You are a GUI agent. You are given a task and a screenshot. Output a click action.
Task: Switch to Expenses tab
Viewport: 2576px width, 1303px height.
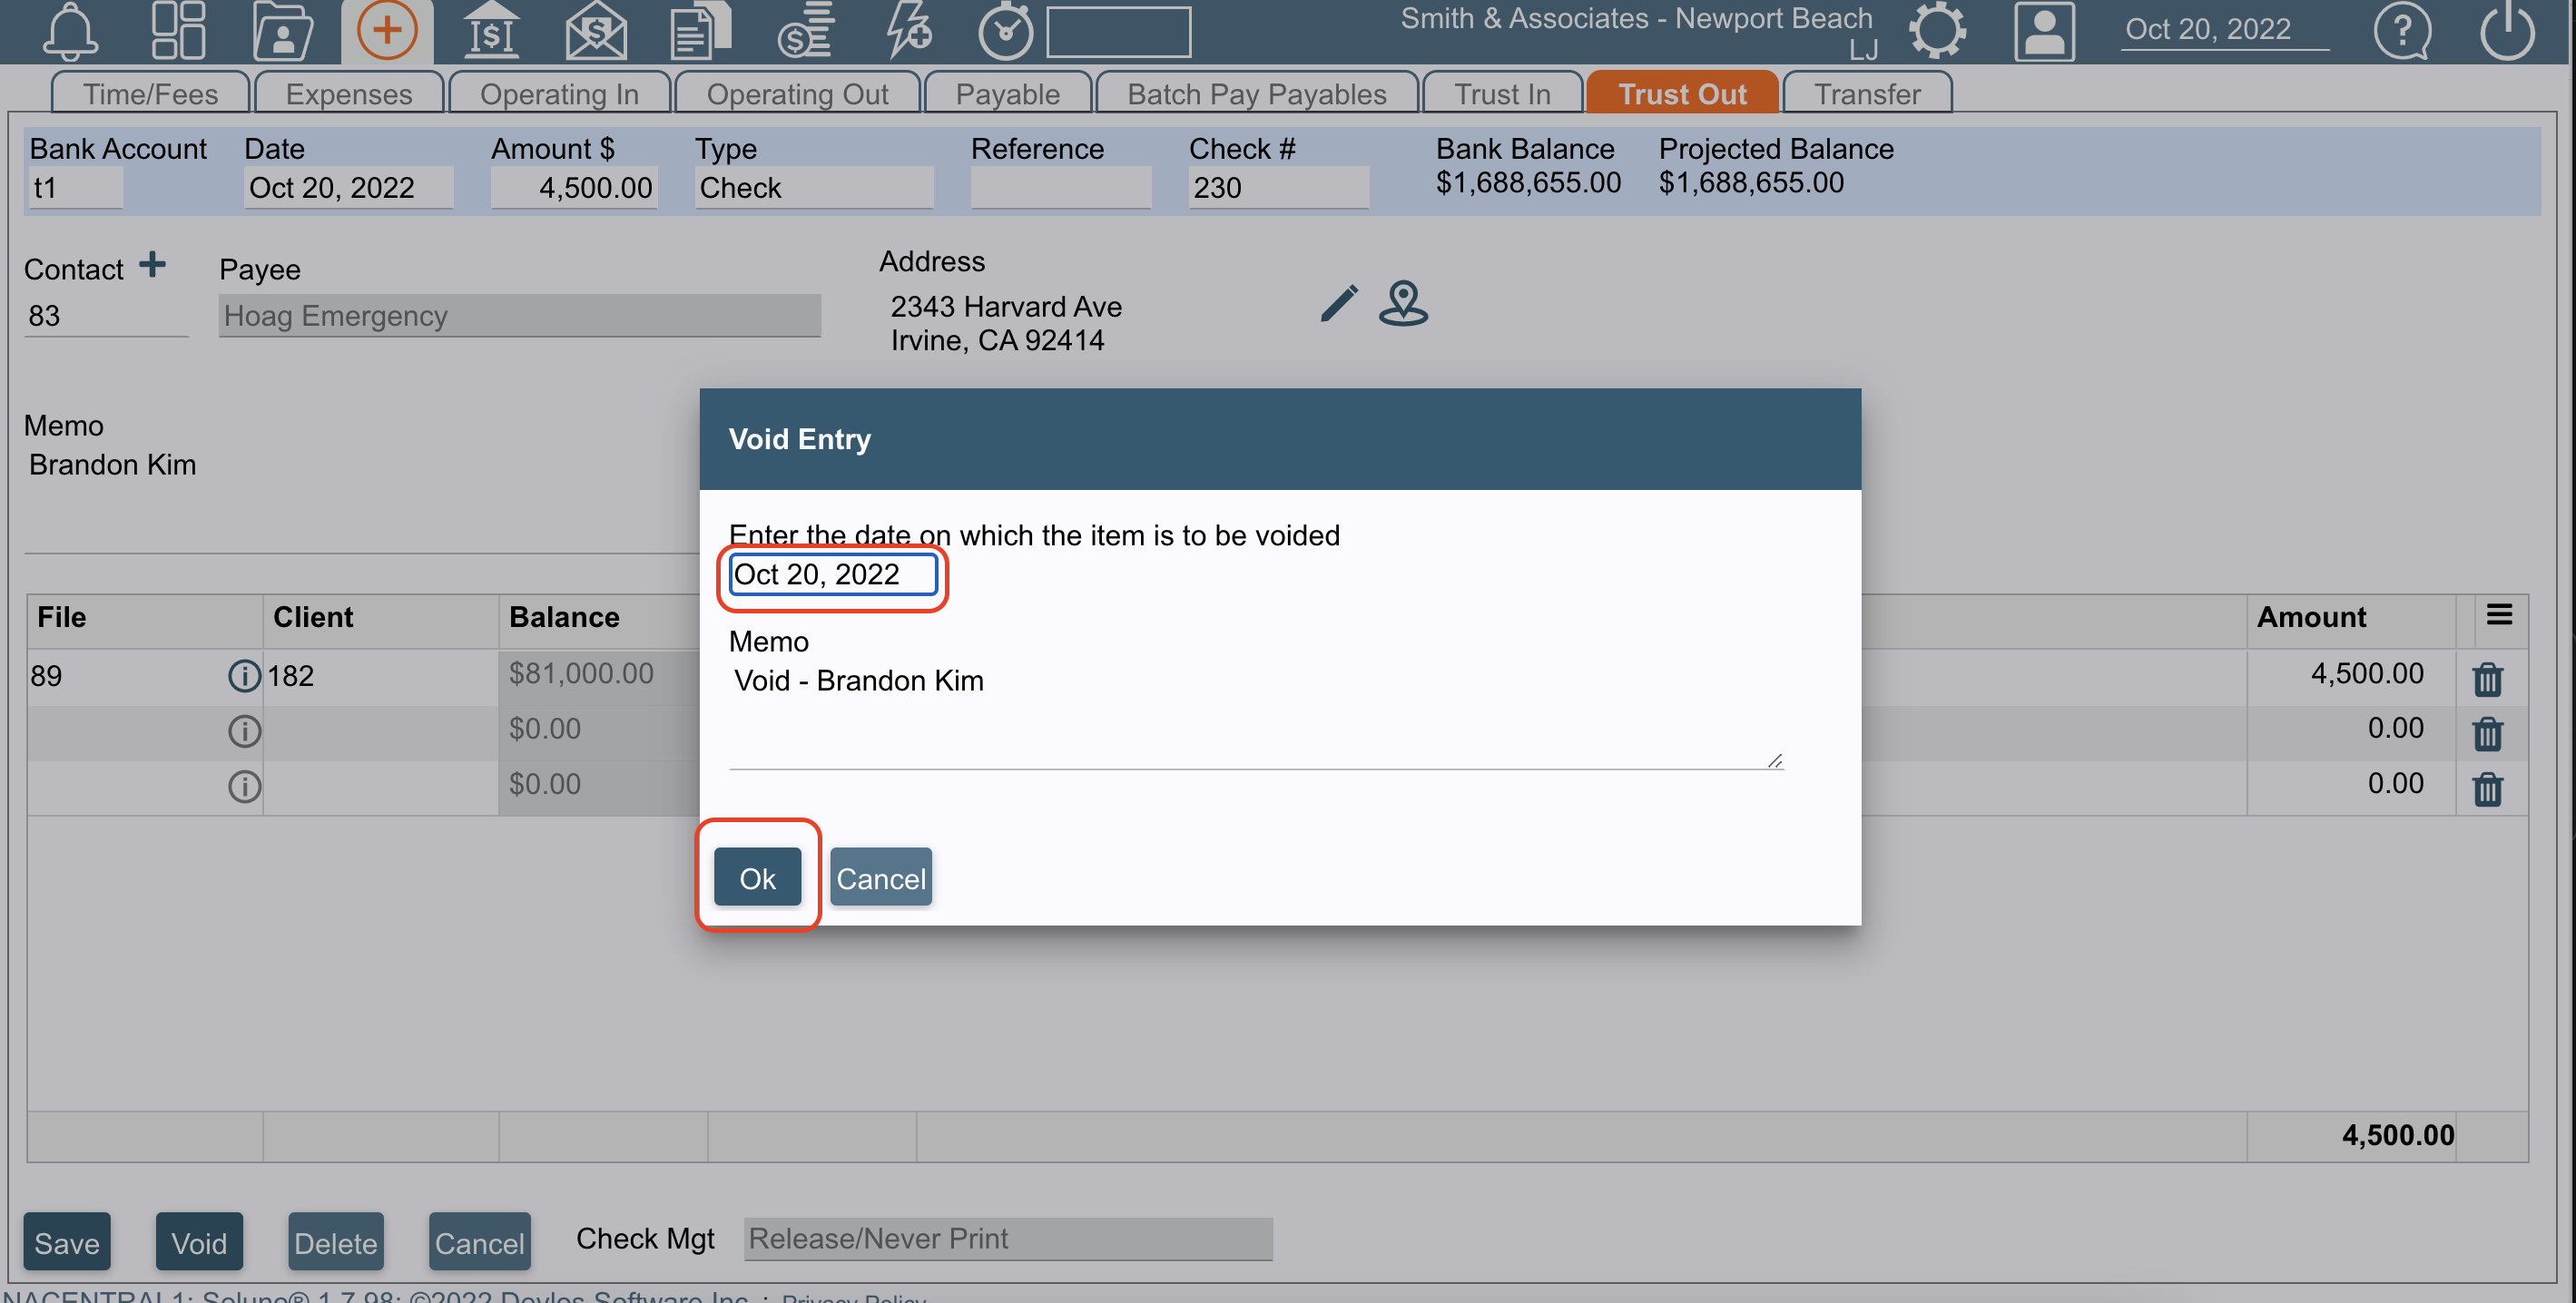(348, 93)
